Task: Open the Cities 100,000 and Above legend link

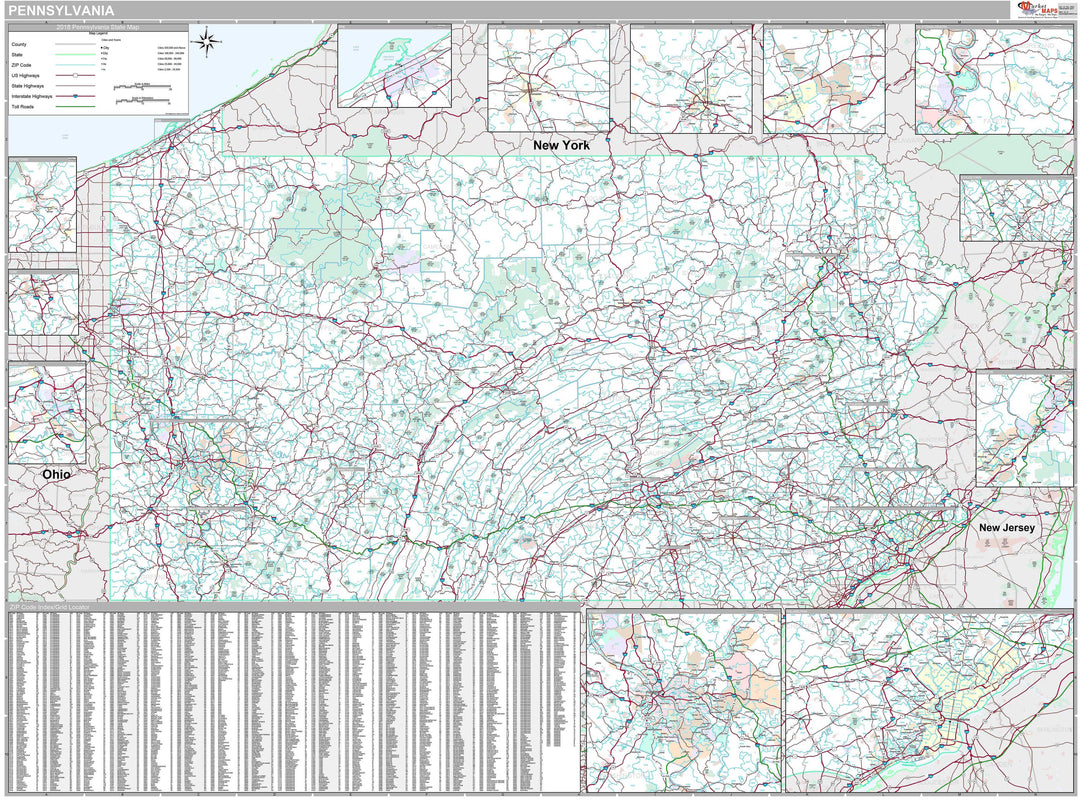Action: pos(172,47)
